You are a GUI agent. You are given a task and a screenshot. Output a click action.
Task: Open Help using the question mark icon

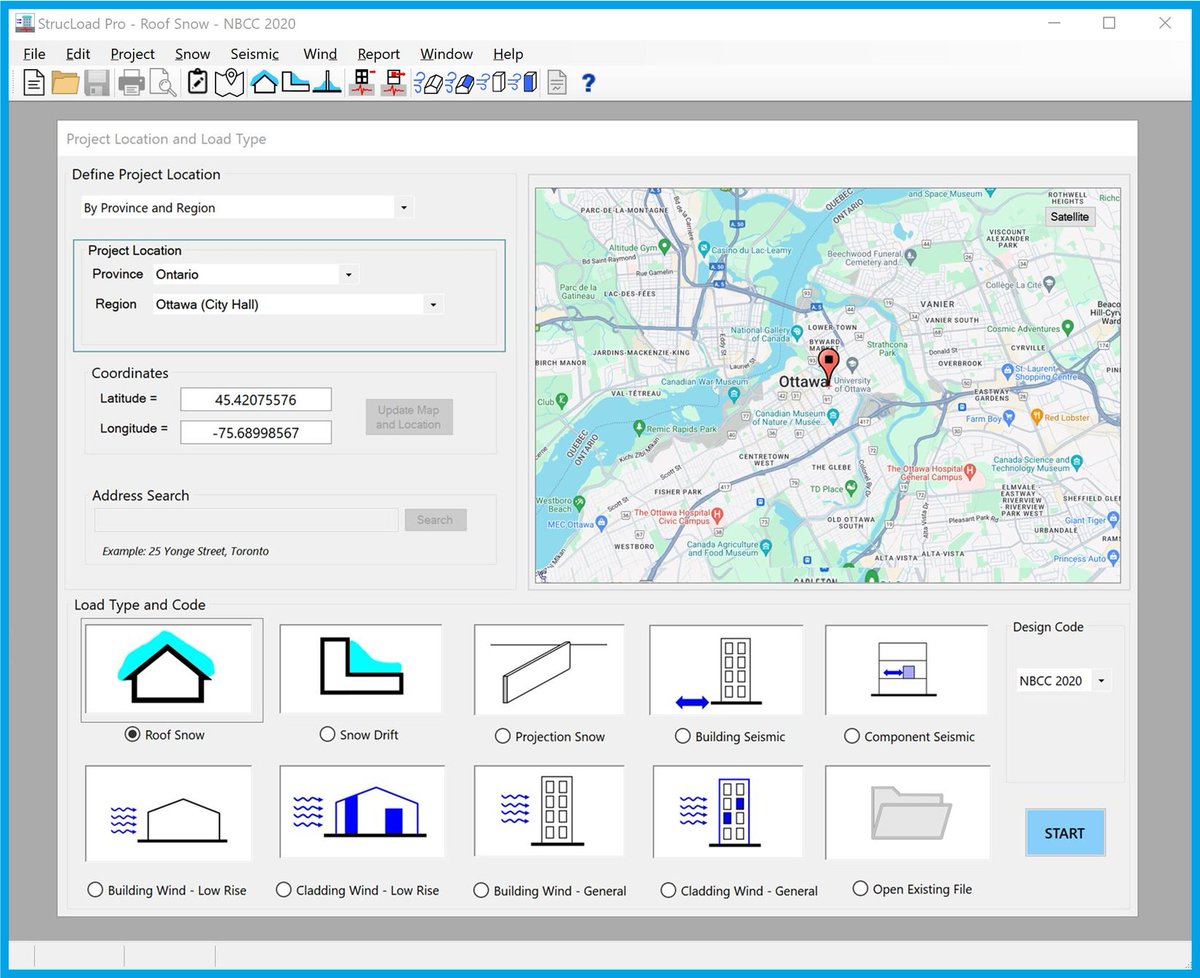click(x=588, y=82)
